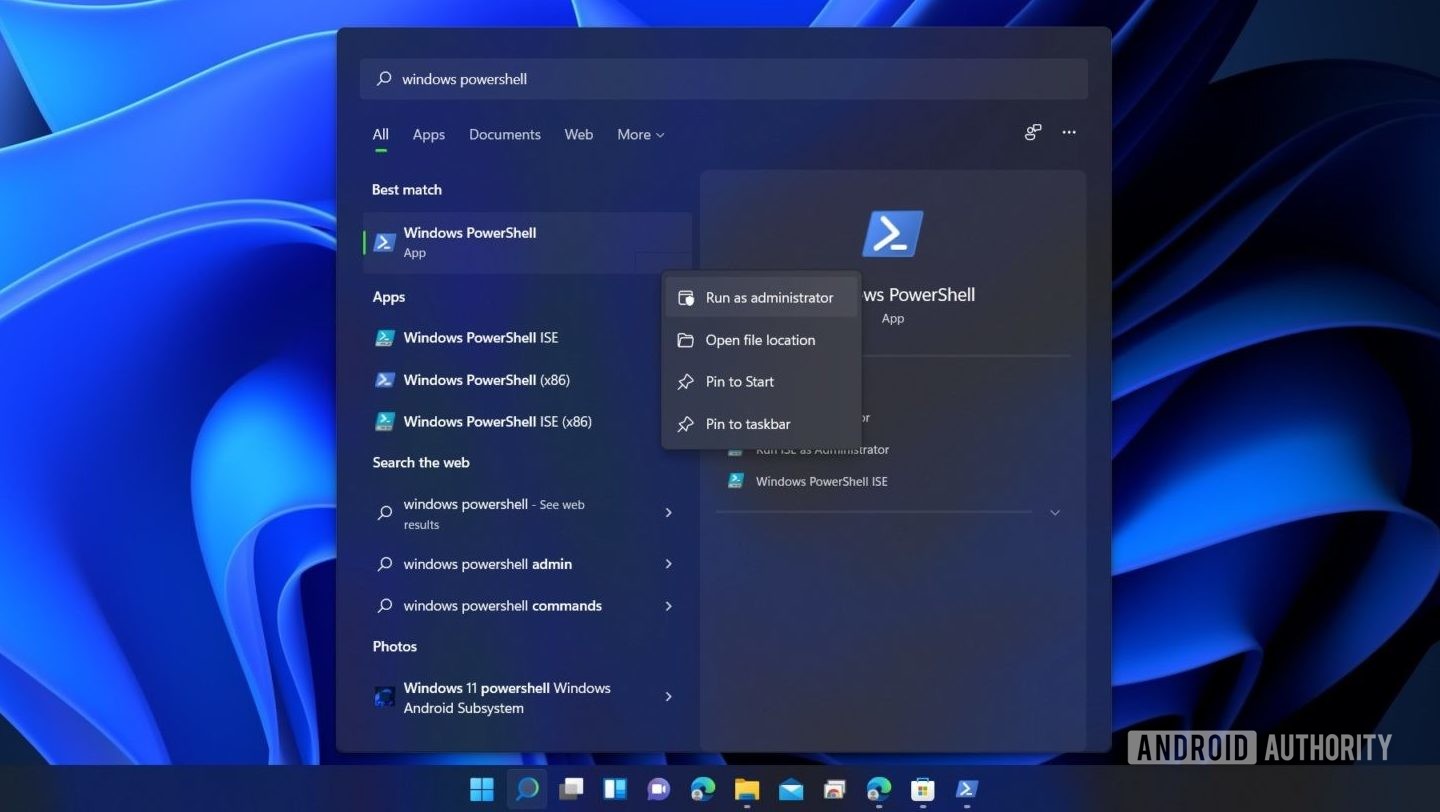Search web for windows powershell admin
The height and width of the screenshot is (812, 1440).
pos(488,564)
